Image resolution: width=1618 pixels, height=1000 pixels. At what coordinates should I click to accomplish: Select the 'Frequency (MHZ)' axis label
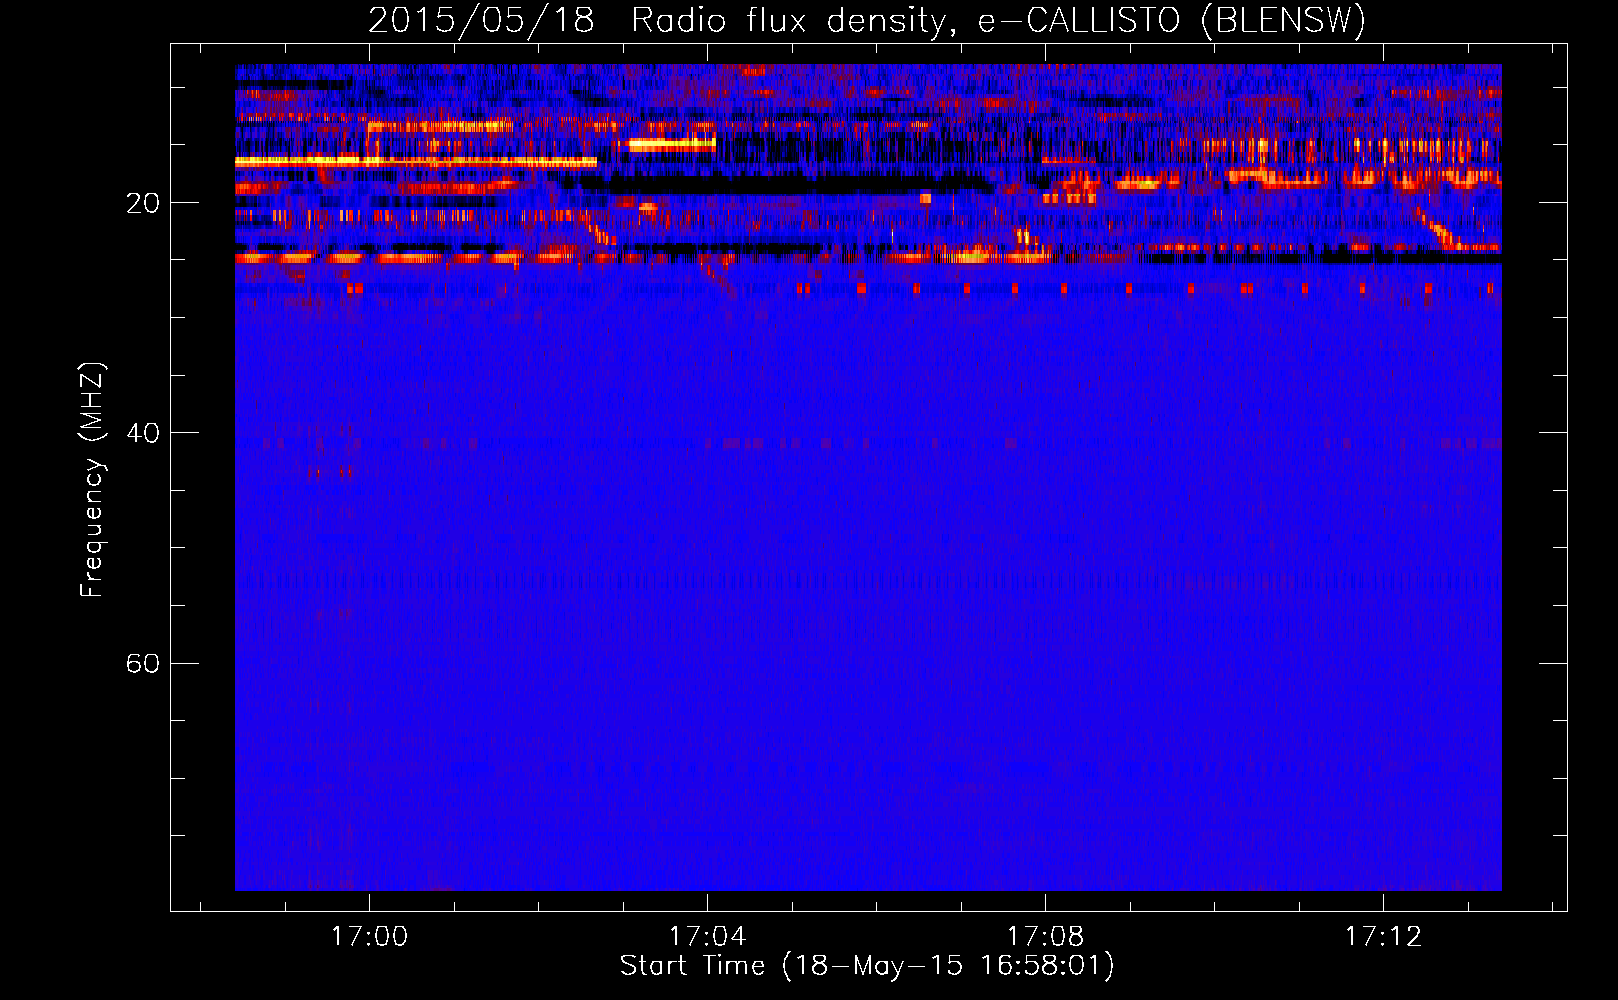click(x=92, y=480)
